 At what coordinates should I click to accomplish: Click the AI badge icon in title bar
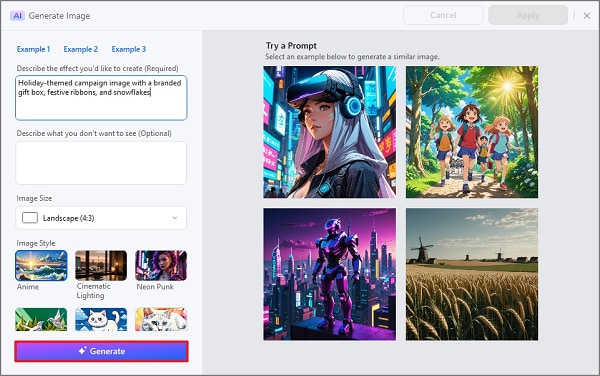click(17, 16)
